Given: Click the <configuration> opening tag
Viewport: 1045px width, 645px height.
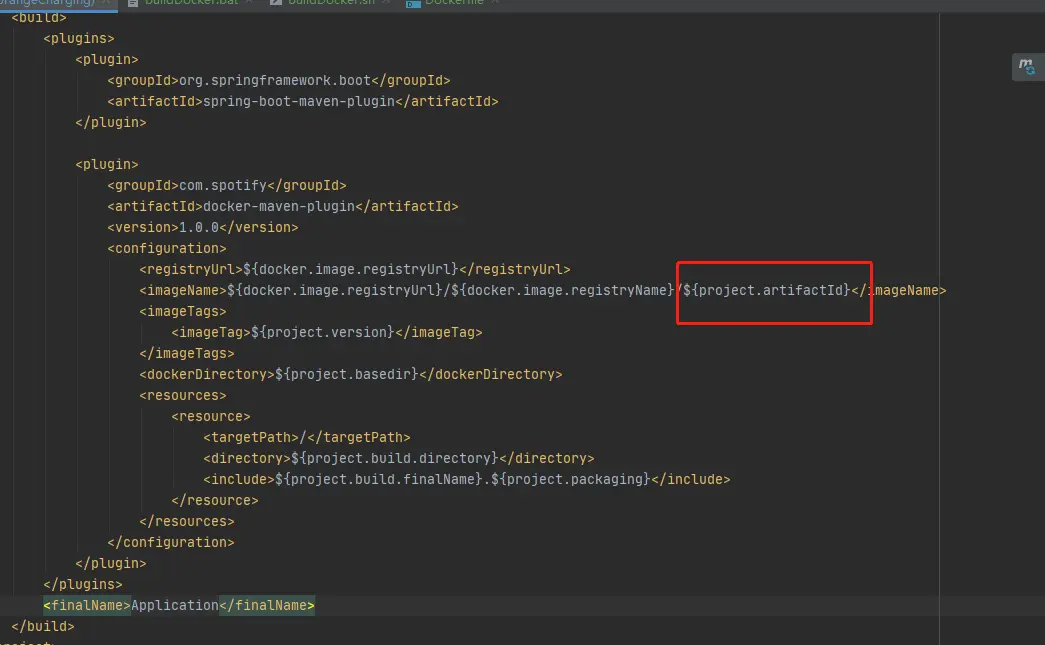Looking at the screenshot, I should click(167, 249).
